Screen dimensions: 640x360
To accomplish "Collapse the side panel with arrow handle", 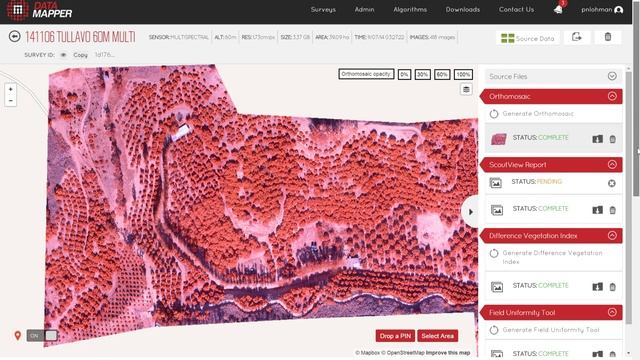I will tap(470, 212).
